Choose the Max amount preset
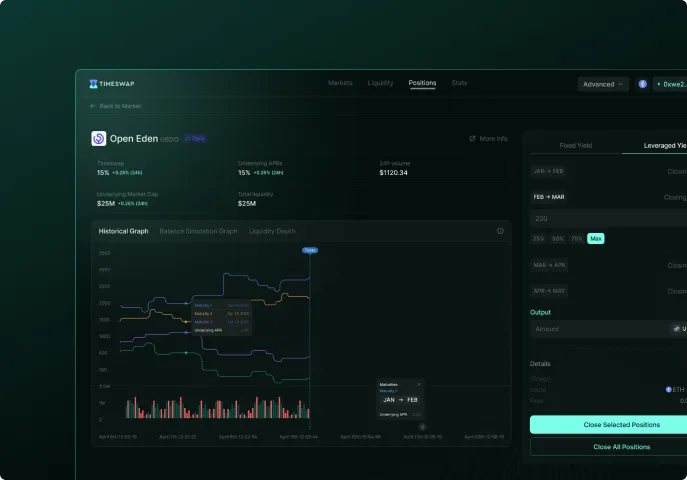This screenshot has height=480, width=687. point(595,239)
